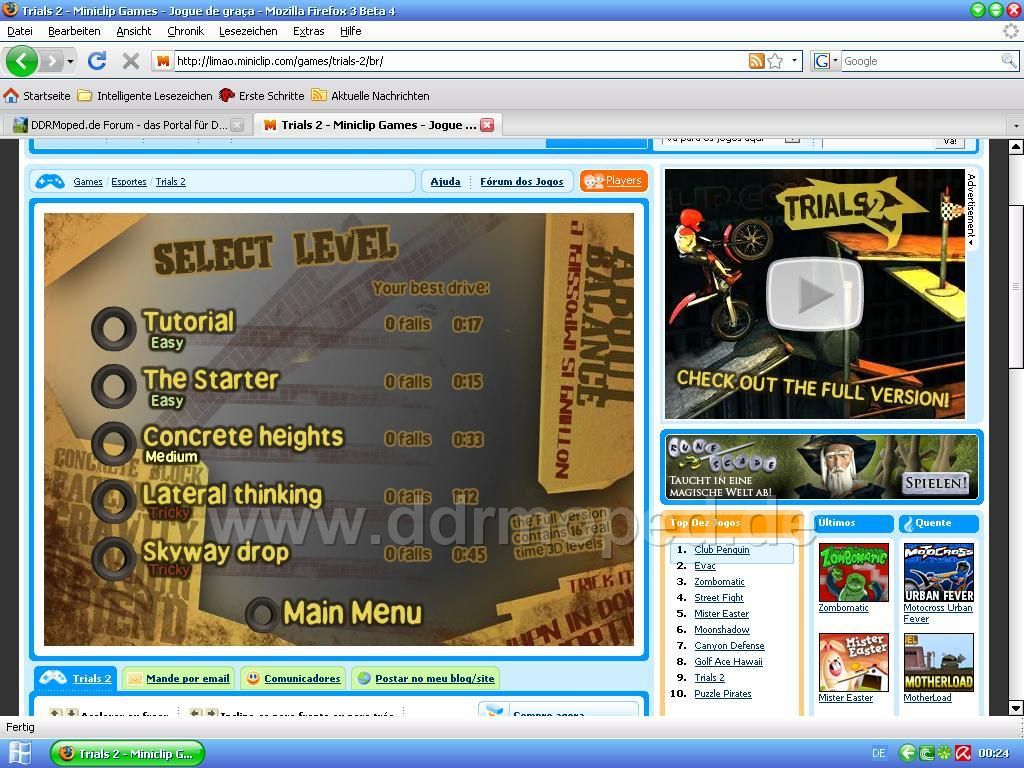
Task: Click the Zombomatic game thumbnail
Action: coord(854,572)
